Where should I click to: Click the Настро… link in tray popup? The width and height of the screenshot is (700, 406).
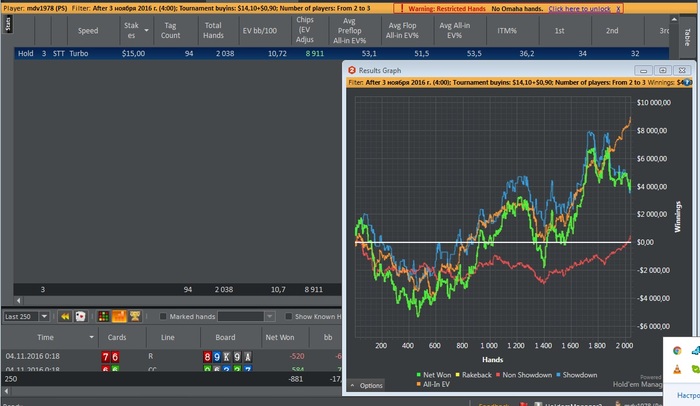688,395
